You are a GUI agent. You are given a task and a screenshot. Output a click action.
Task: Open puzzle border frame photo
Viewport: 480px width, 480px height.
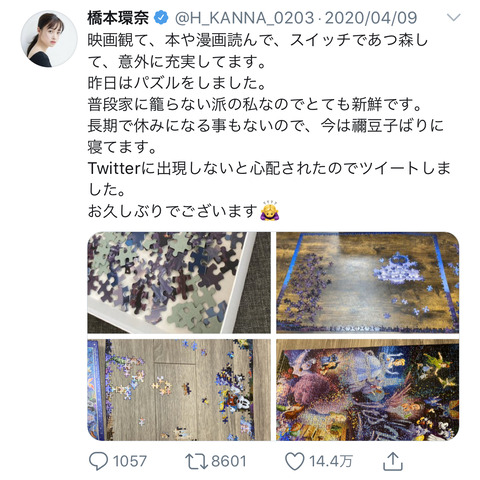(368, 283)
